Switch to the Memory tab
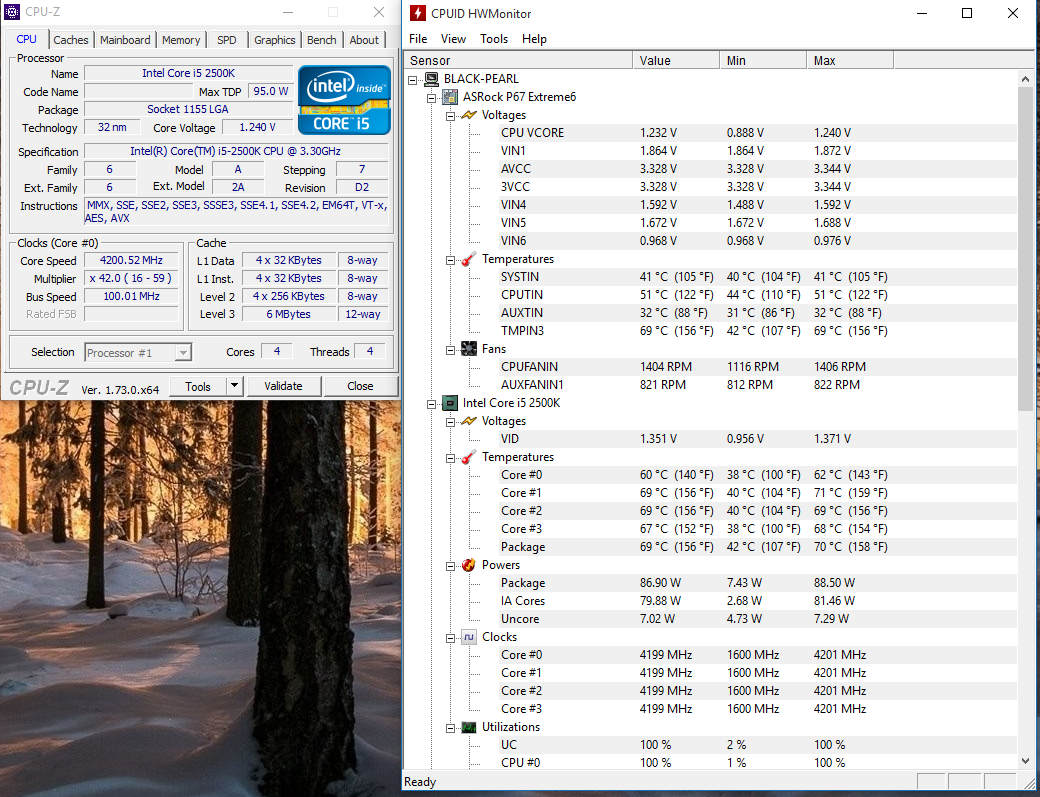This screenshot has width=1040, height=797. [181, 40]
